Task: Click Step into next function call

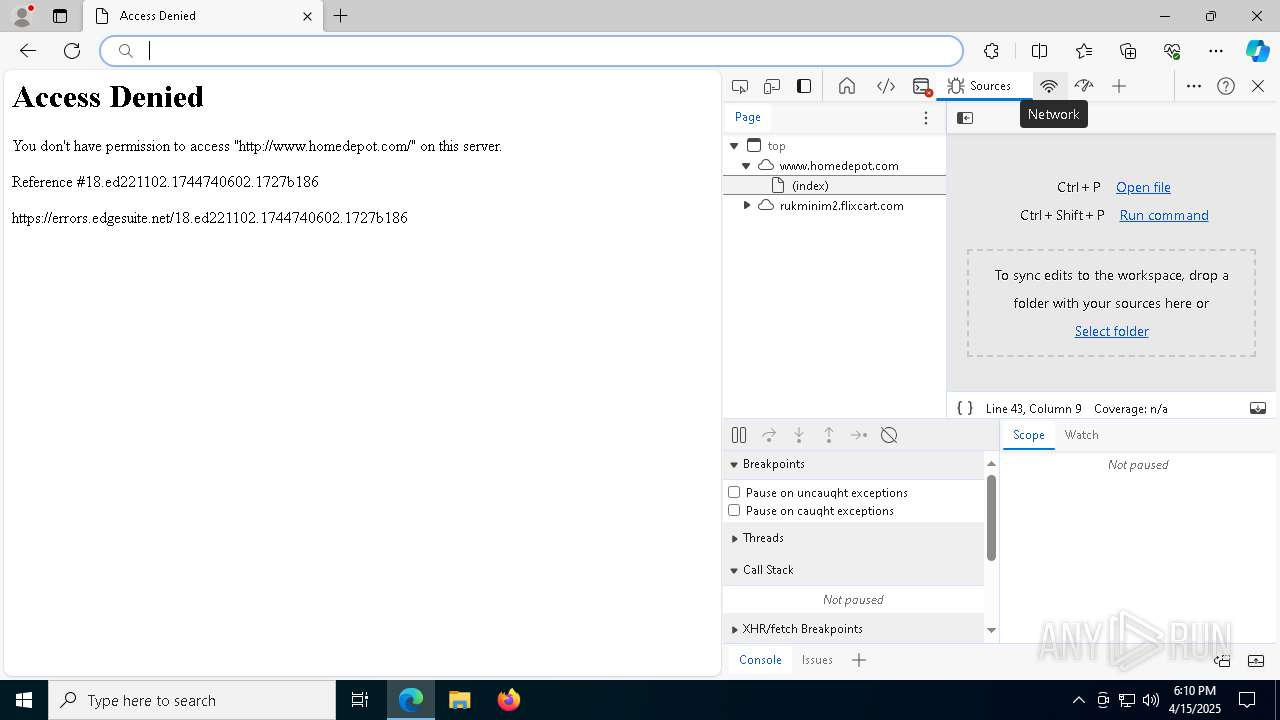Action: coord(799,435)
